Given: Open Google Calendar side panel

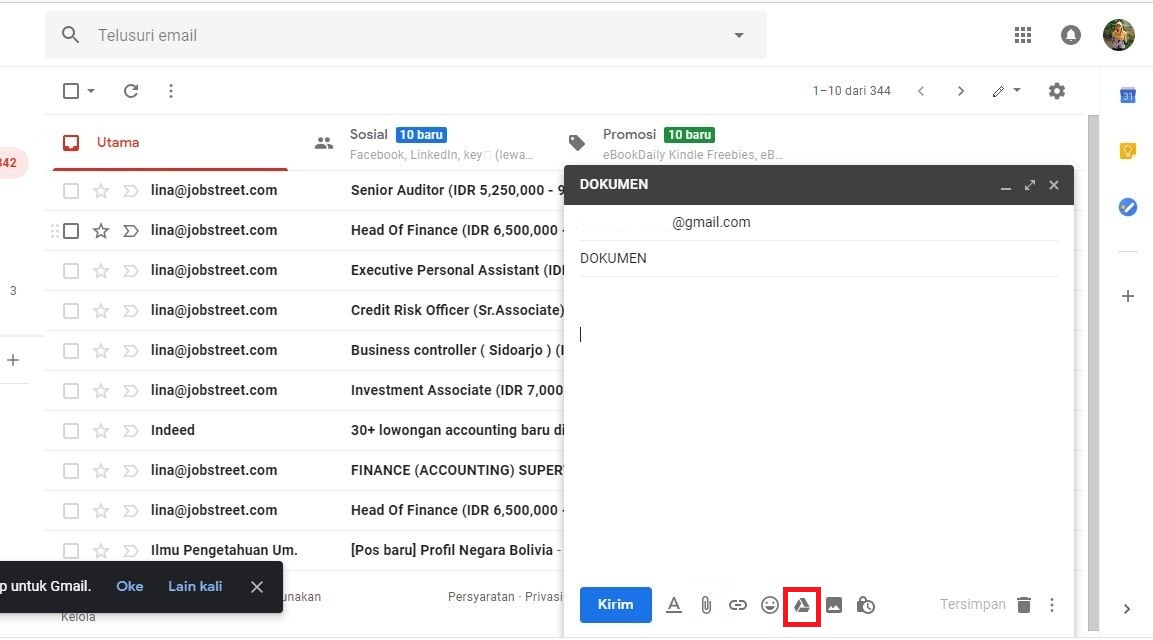Looking at the screenshot, I should coord(1127,95).
